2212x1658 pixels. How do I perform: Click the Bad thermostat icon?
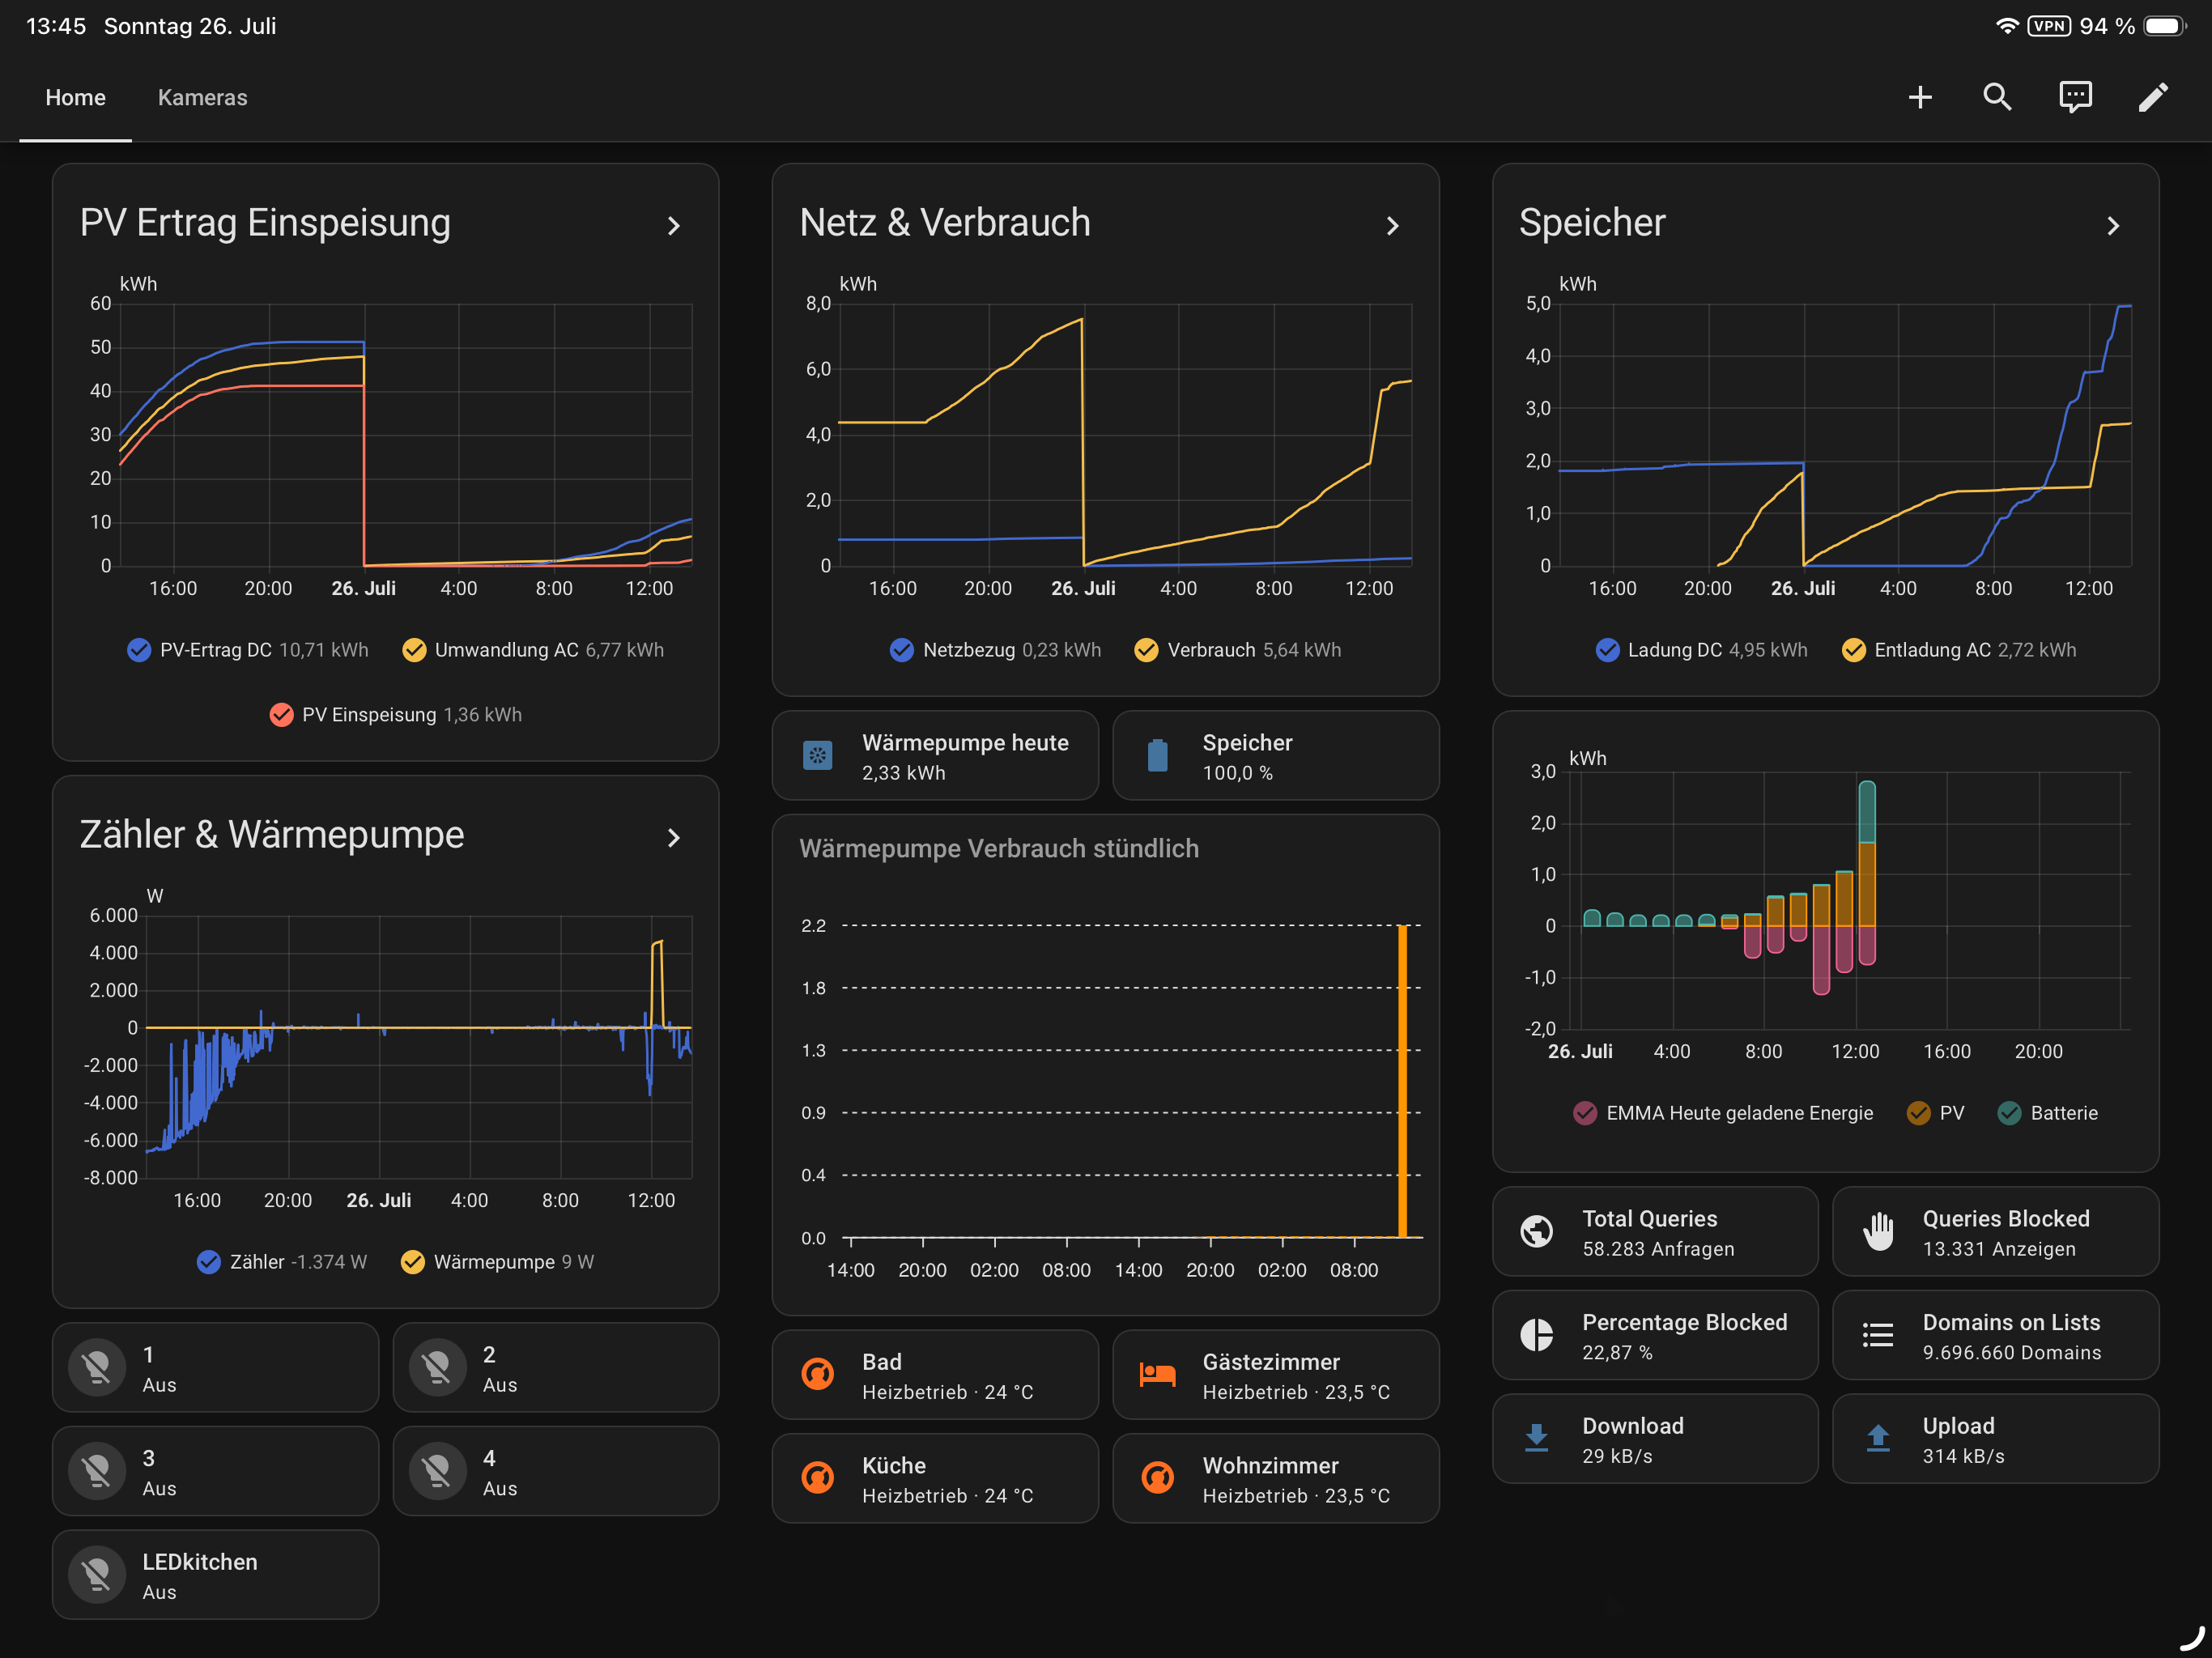[x=817, y=1374]
